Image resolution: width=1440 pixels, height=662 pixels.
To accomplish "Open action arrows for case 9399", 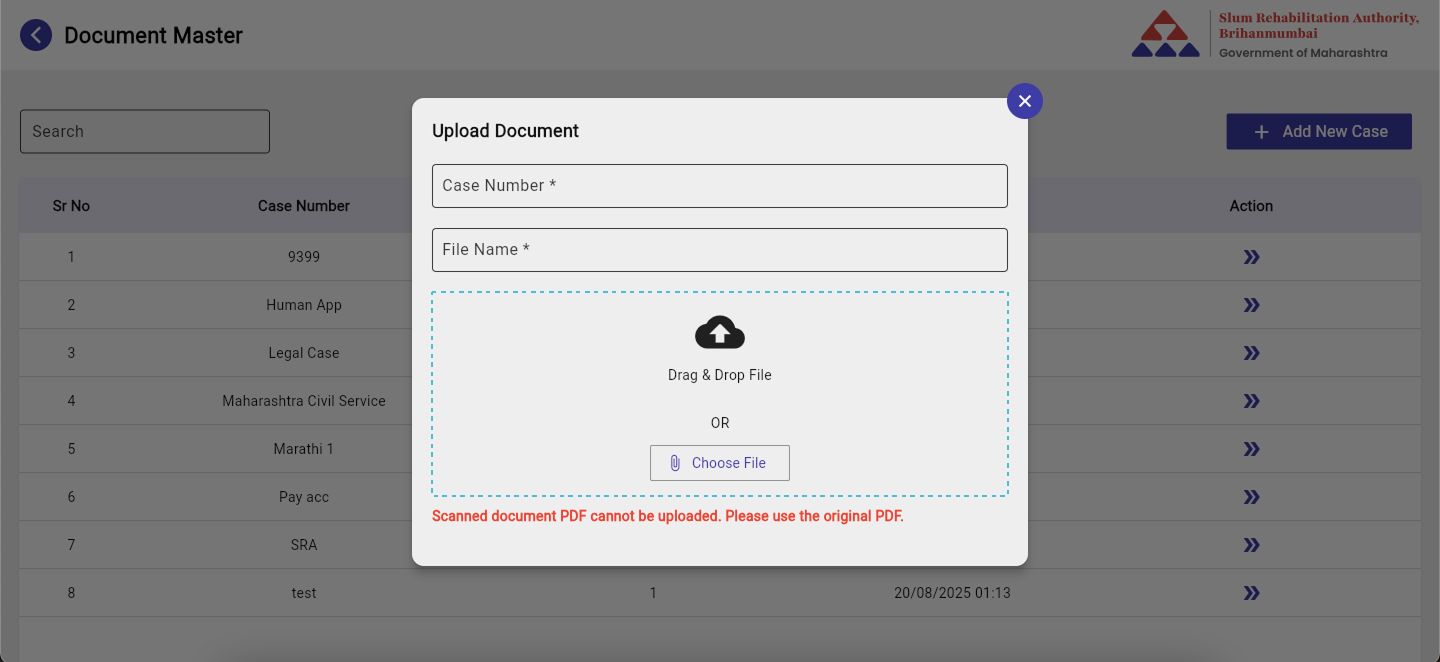I will click(x=1251, y=257).
